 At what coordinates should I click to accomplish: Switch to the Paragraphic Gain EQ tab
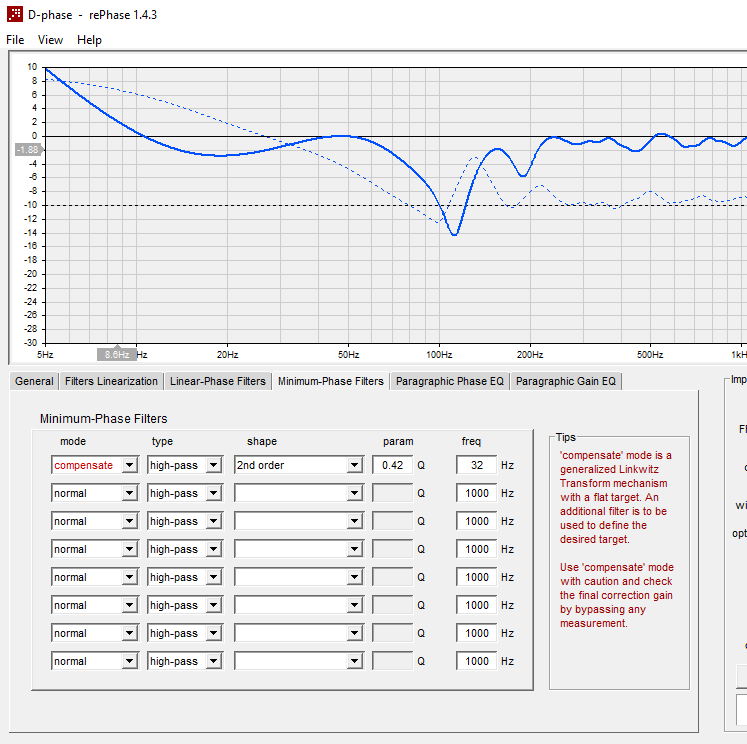[x=565, y=381]
